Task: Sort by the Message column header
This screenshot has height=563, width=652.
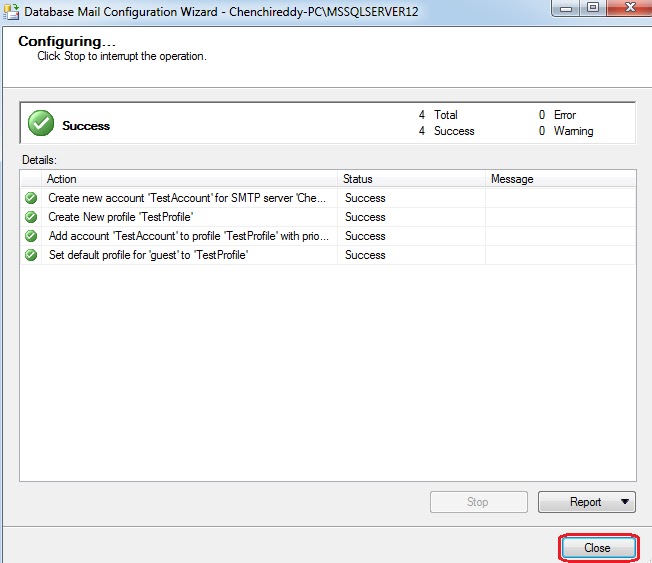Action: pos(561,179)
